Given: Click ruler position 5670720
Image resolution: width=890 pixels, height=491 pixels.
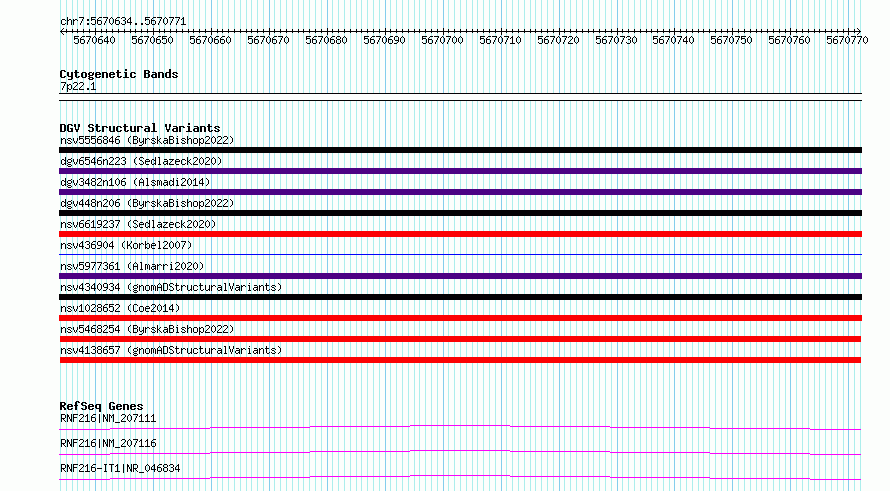Looking at the screenshot, I should click(558, 40).
